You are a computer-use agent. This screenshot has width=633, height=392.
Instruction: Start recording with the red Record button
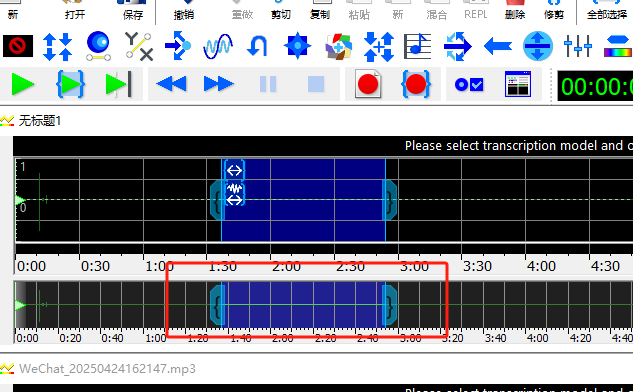[368, 84]
